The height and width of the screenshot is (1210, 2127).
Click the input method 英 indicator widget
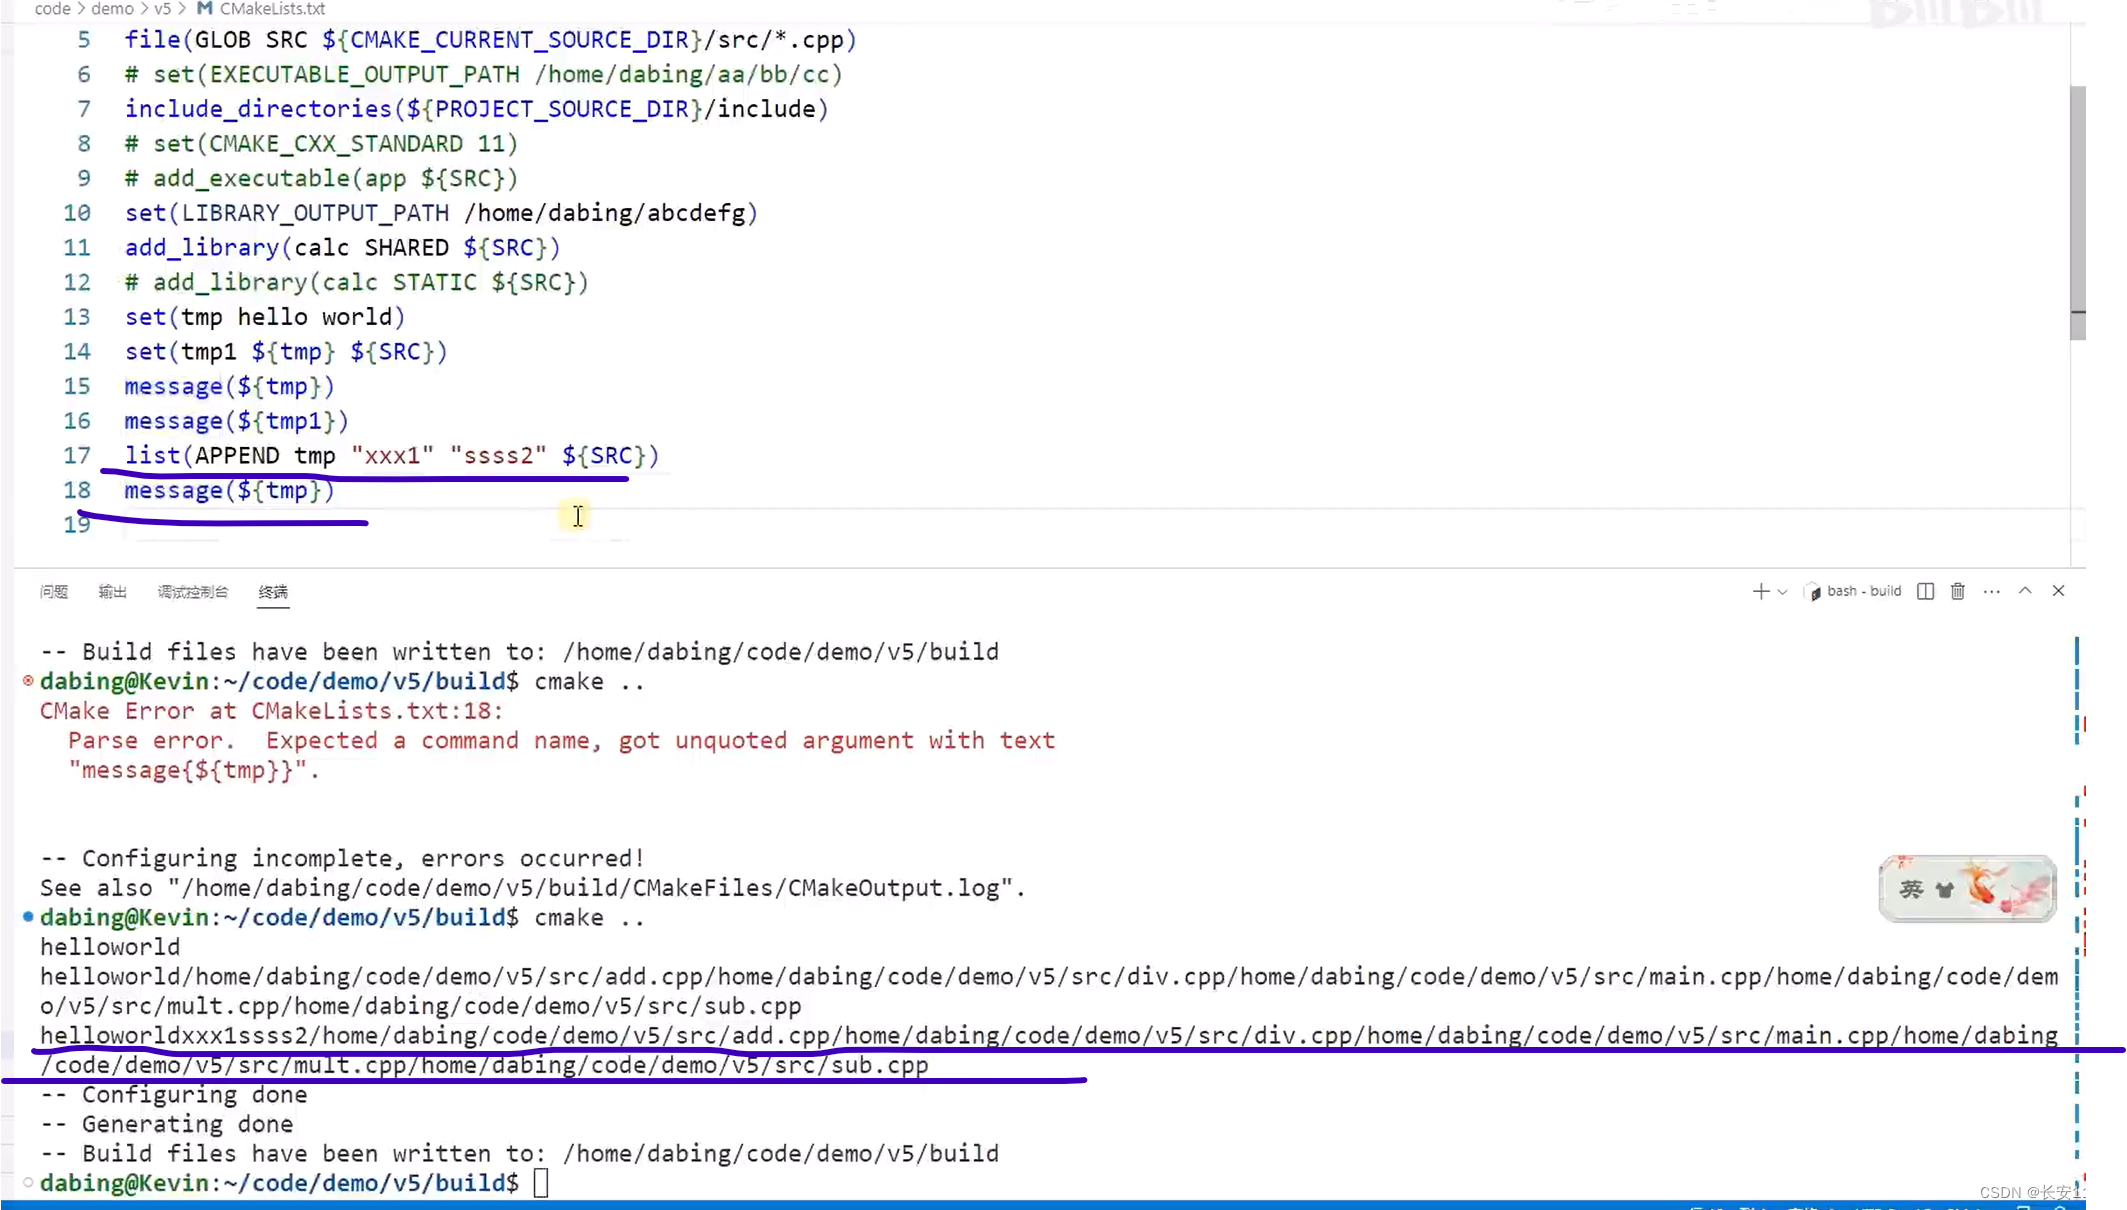click(1911, 888)
